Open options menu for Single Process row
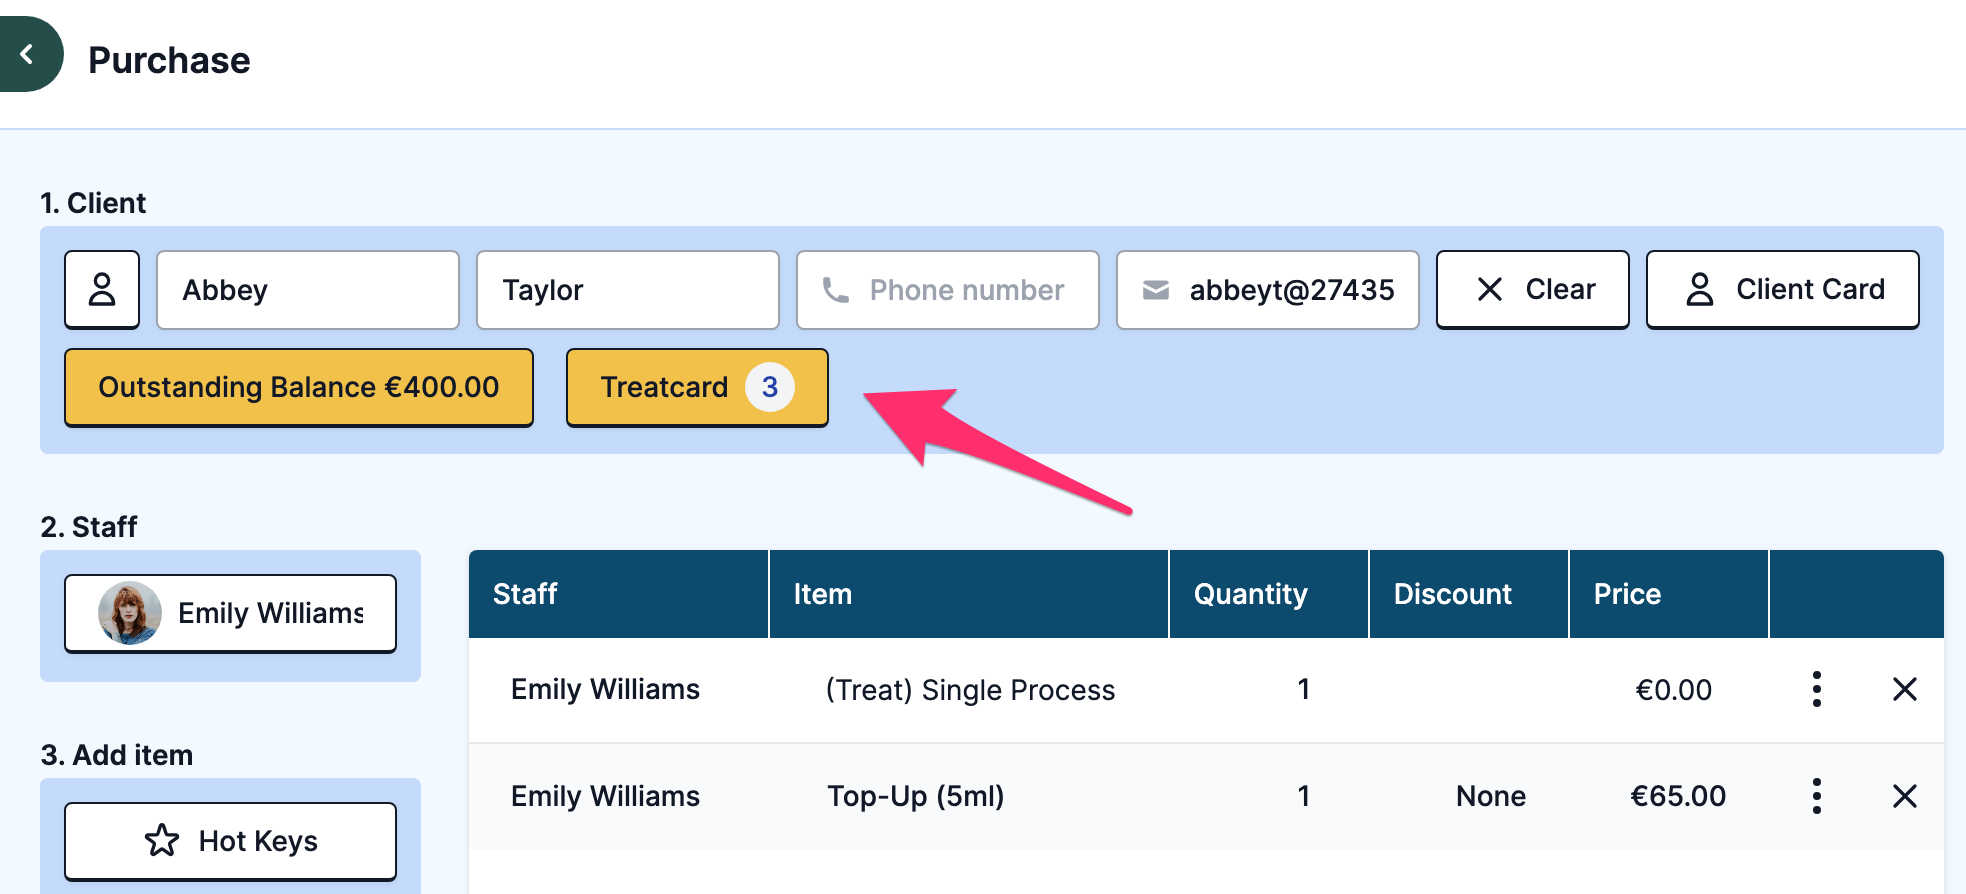The image size is (1966, 894). (x=1817, y=689)
